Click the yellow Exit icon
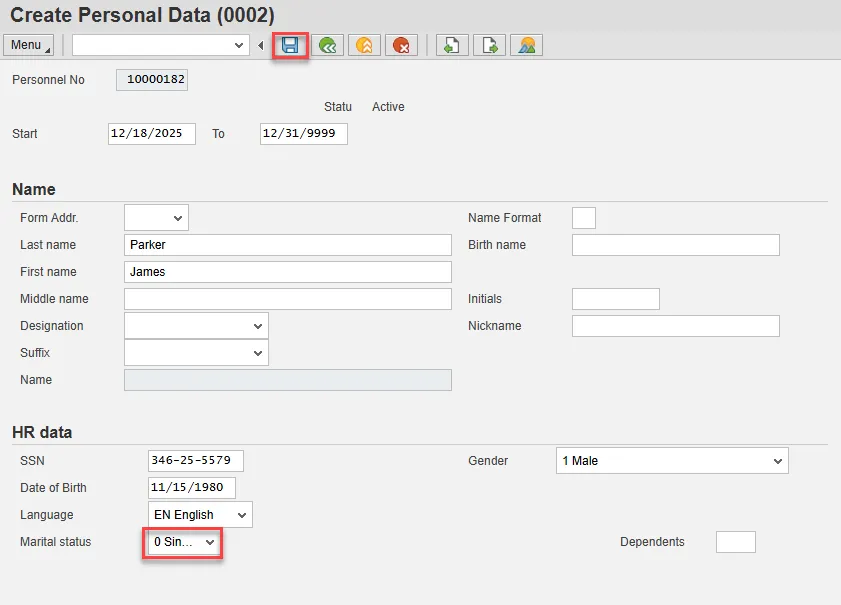This screenshot has height=605, width=841. (364, 45)
